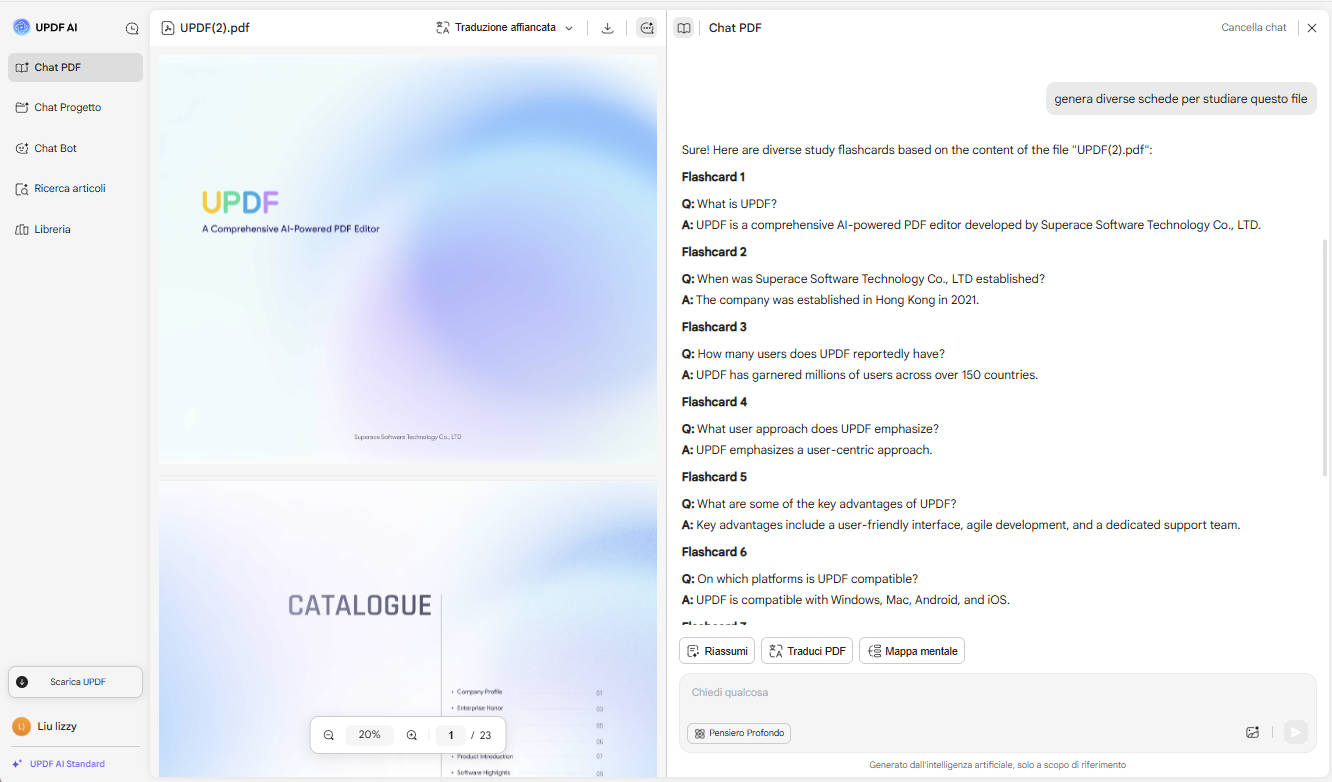Viewport: 1332px width, 782px height.
Task: Select the UPDF cover page thumbnail
Action: point(408,259)
